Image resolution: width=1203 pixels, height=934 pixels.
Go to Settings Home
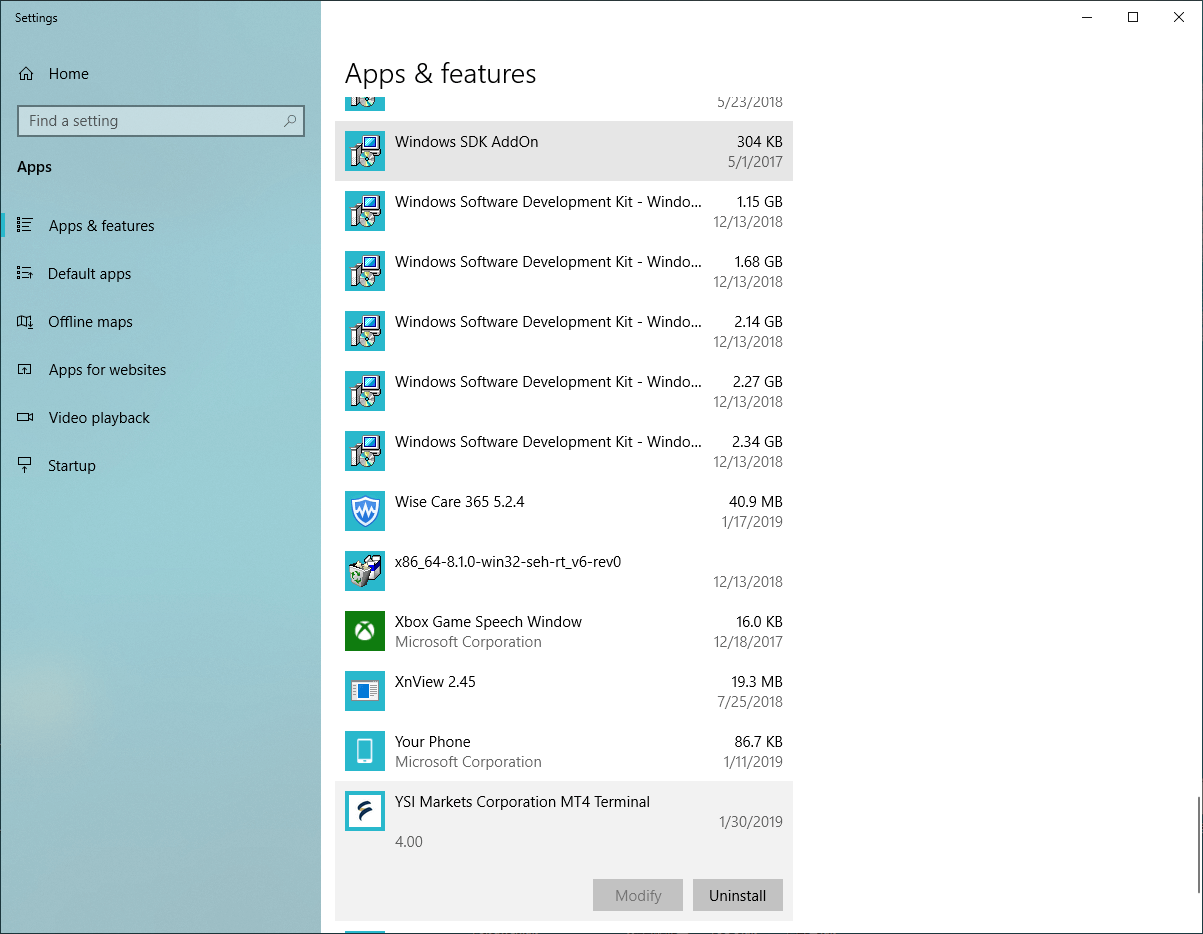pos(68,74)
